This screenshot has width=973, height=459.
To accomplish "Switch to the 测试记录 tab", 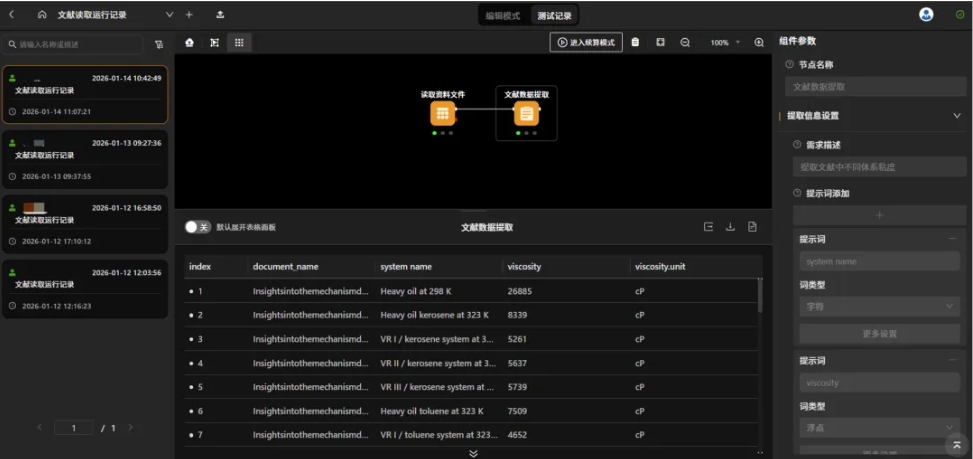I will (554, 15).
